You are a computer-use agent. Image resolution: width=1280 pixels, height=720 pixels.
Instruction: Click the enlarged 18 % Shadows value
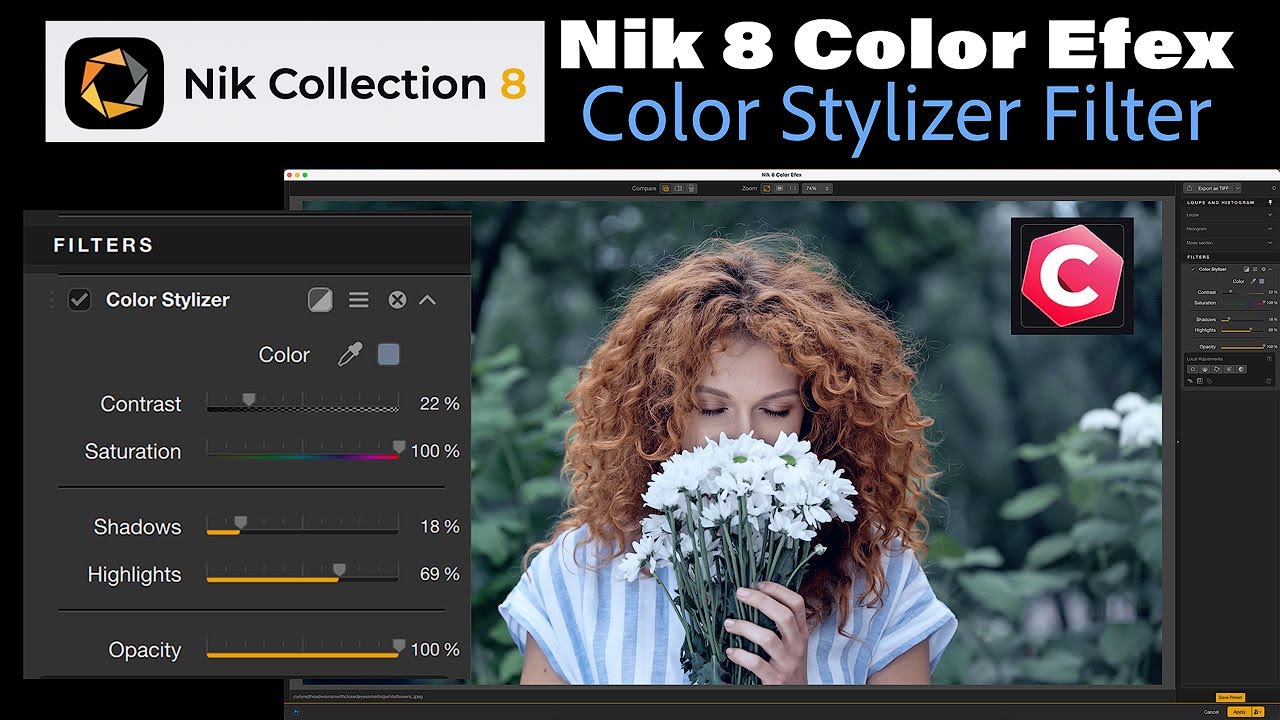(x=439, y=527)
